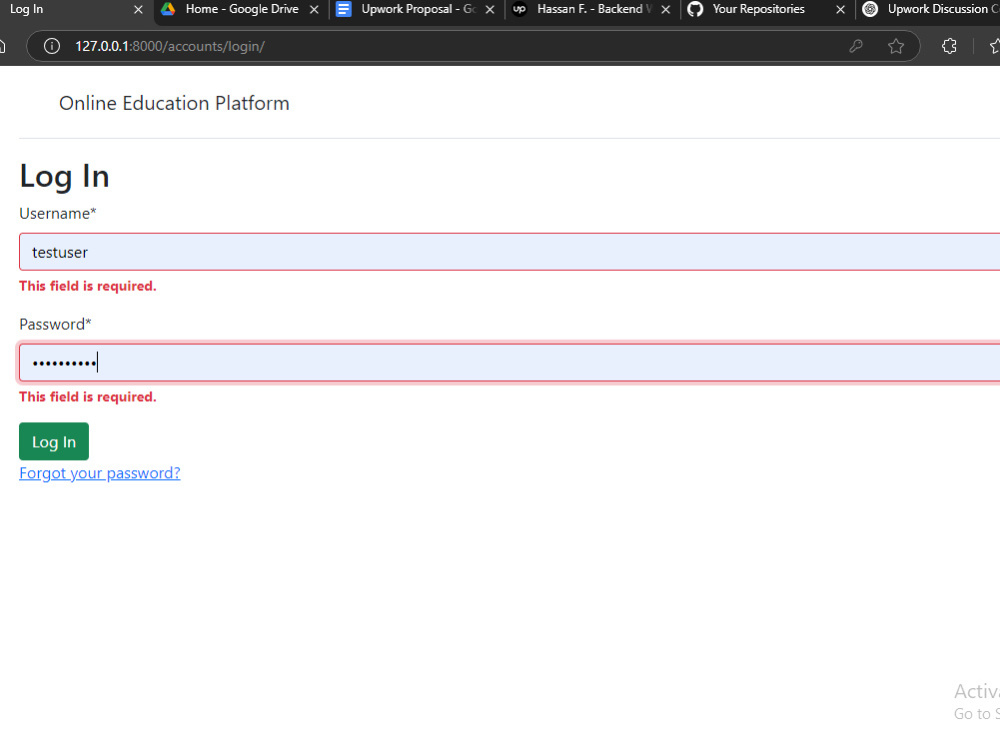
Task: Bookmark this page with the star icon
Action: (896, 46)
